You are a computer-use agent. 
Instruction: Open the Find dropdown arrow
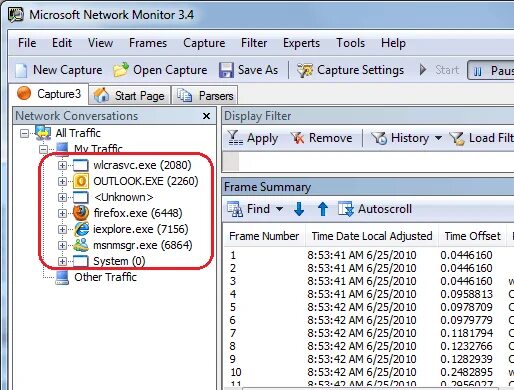280,209
